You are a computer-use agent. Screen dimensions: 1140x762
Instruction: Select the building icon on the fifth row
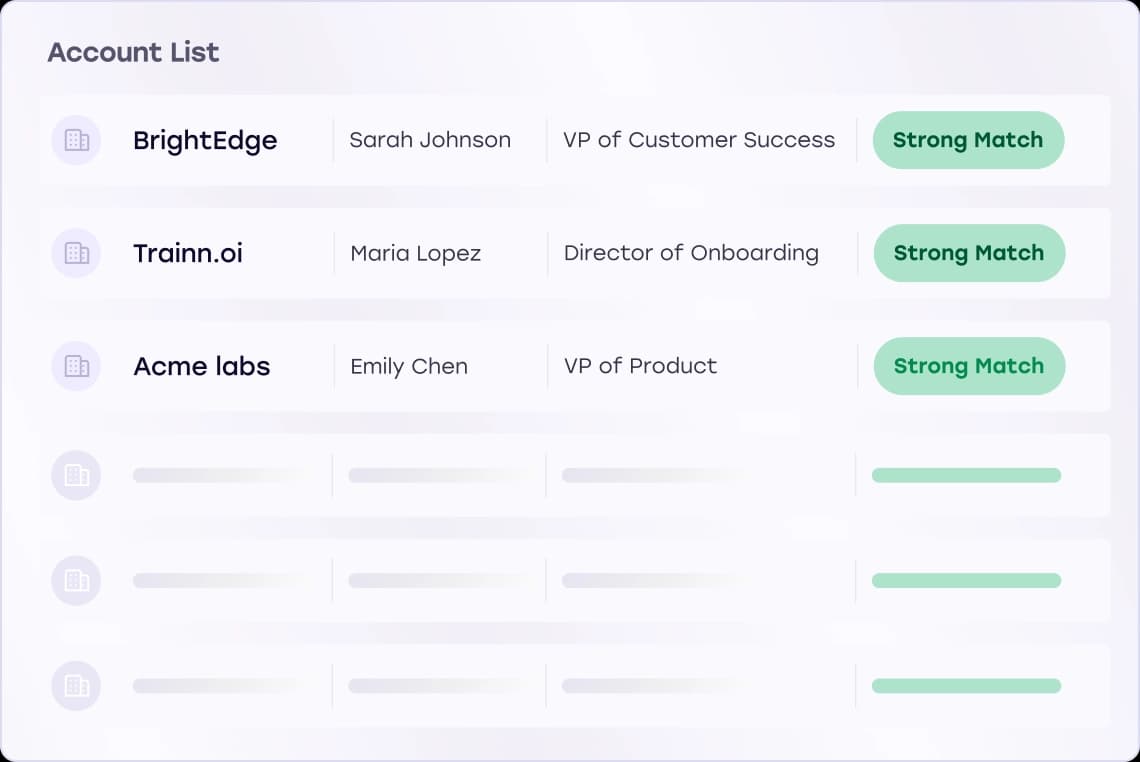(x=76, y=580)
